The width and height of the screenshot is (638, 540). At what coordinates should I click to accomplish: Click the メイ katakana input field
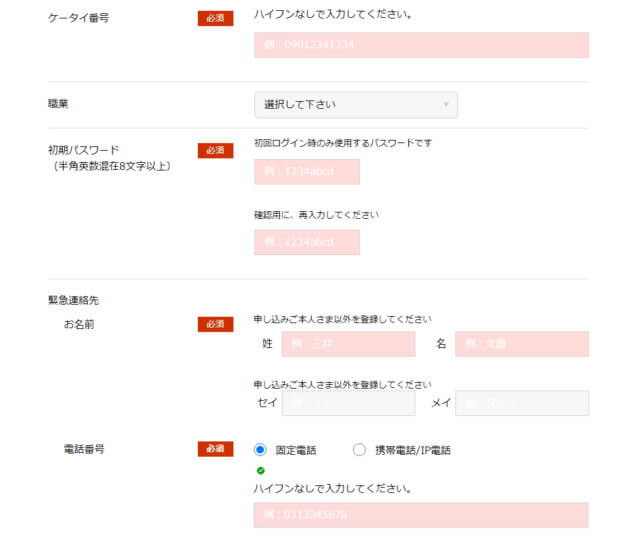pos(522,403)
